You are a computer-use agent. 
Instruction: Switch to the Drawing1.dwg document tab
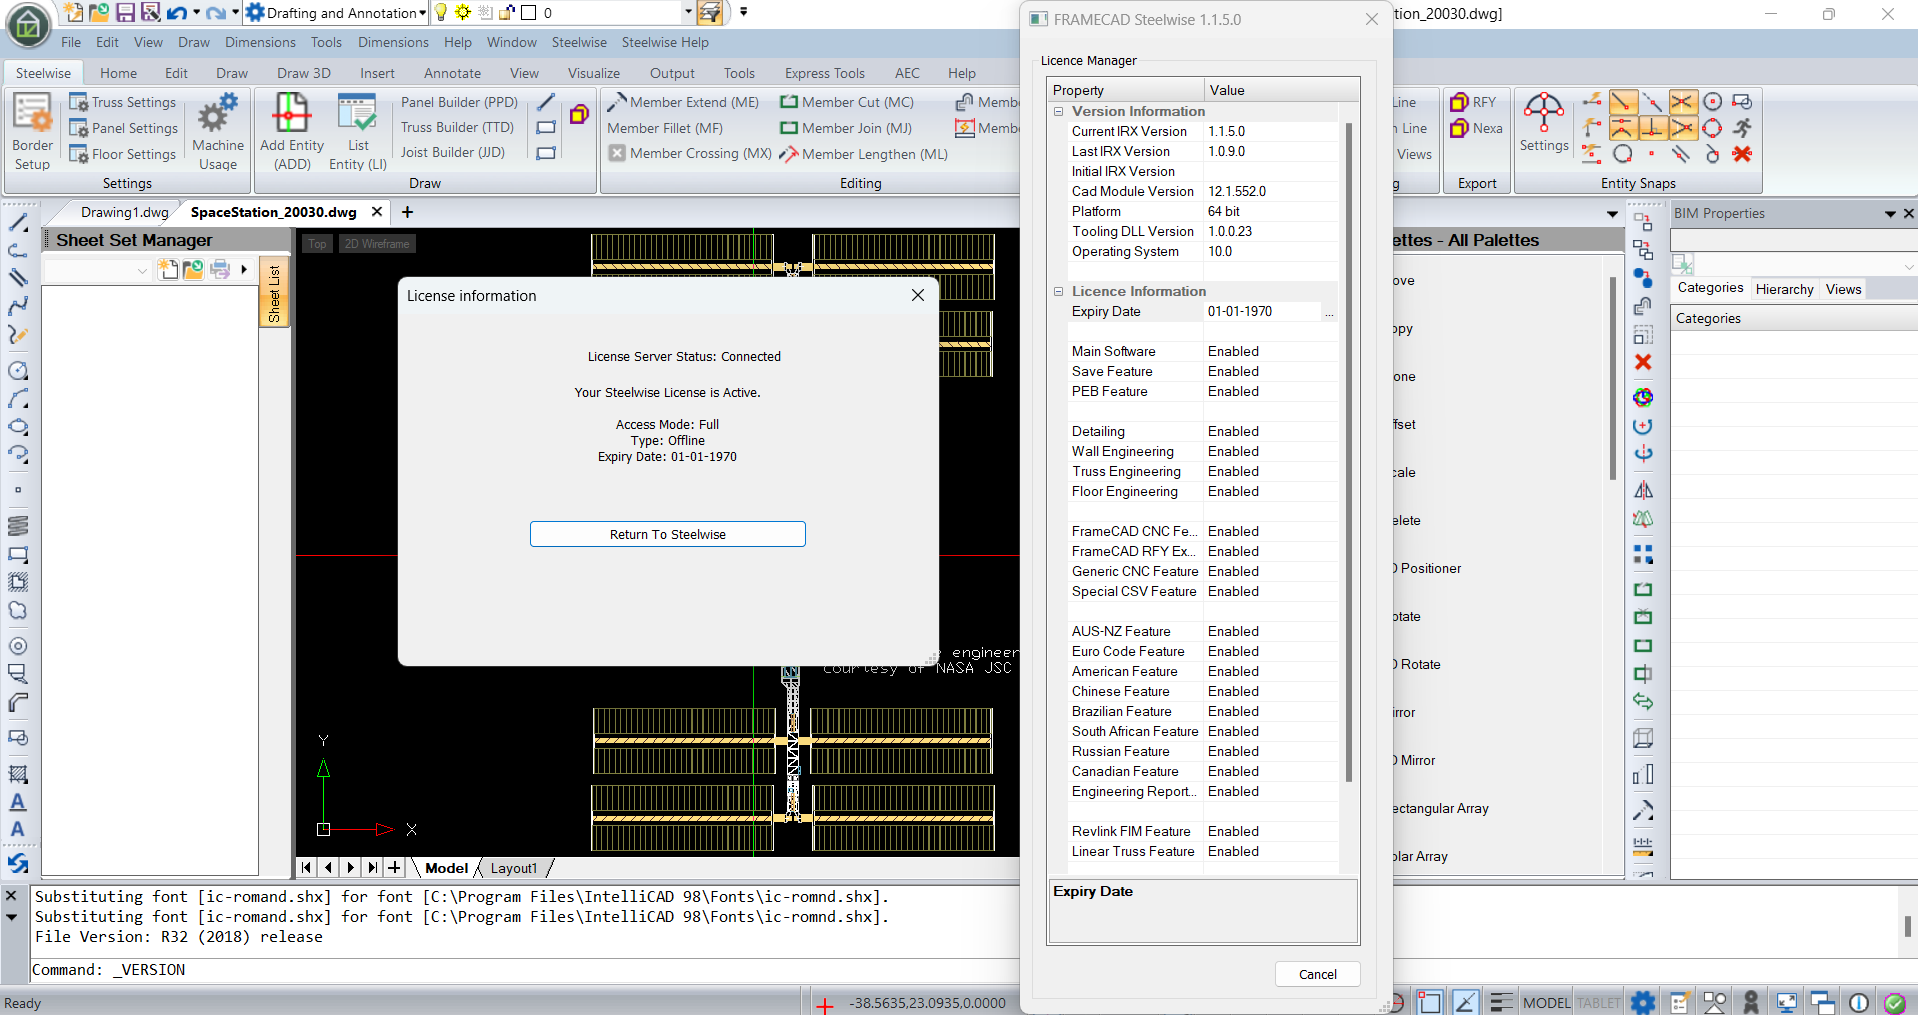click(124, 212)
